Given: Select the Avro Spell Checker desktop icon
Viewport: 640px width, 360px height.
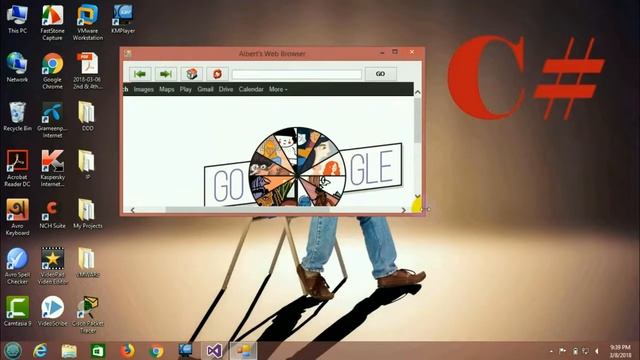Looking at the screenshot, I should click(17, 266).
